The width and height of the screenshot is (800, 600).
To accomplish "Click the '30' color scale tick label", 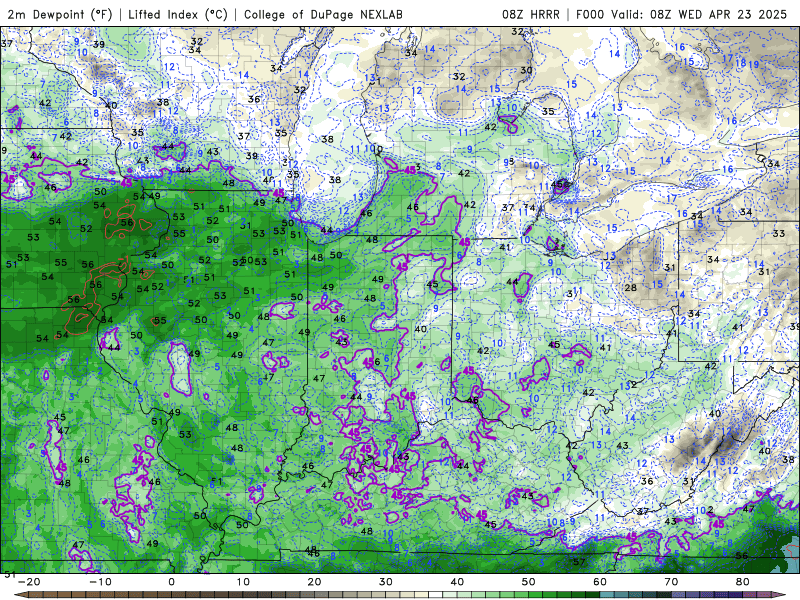I will (386, 582).
